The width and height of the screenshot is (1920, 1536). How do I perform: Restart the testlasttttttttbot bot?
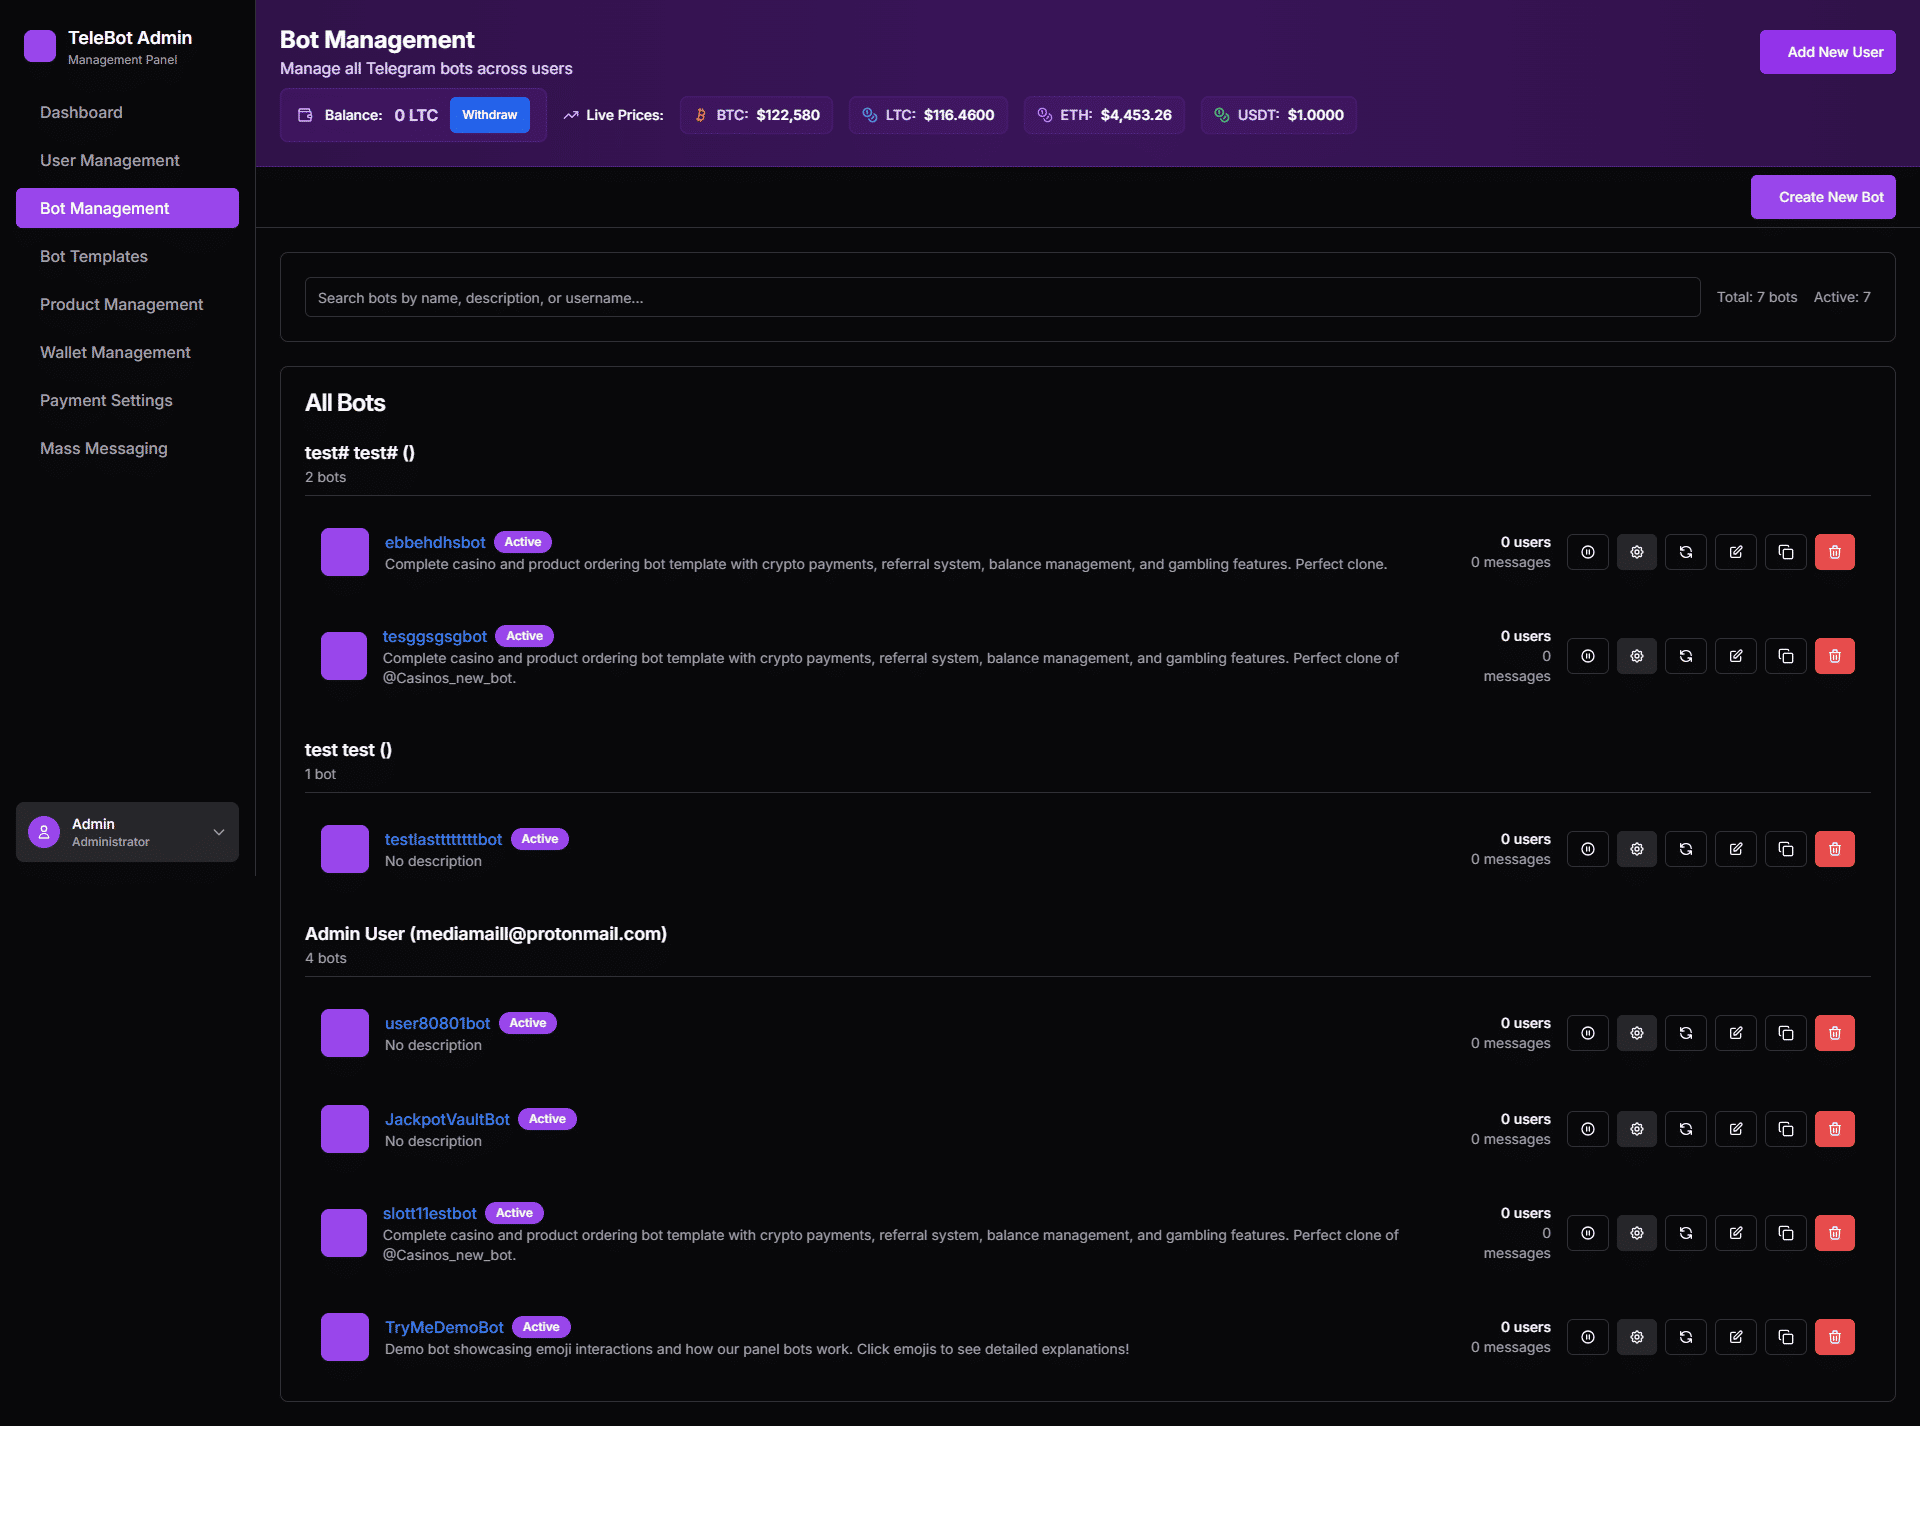[1685, 849]
